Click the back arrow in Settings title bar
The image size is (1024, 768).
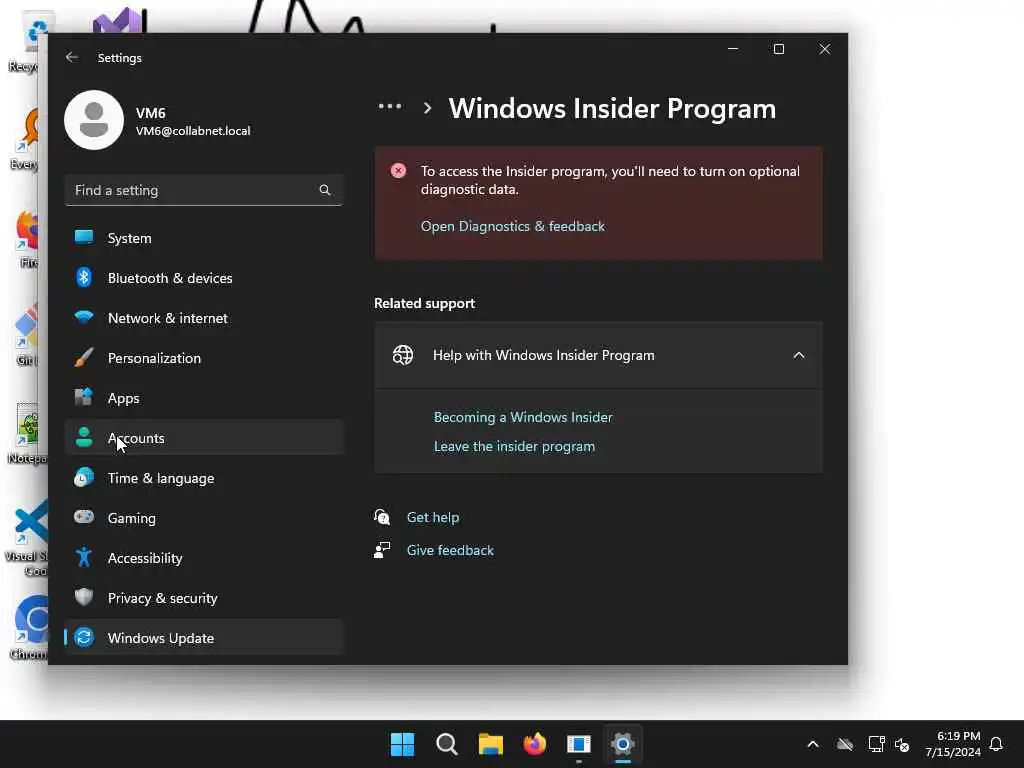(x=72, y=57)
